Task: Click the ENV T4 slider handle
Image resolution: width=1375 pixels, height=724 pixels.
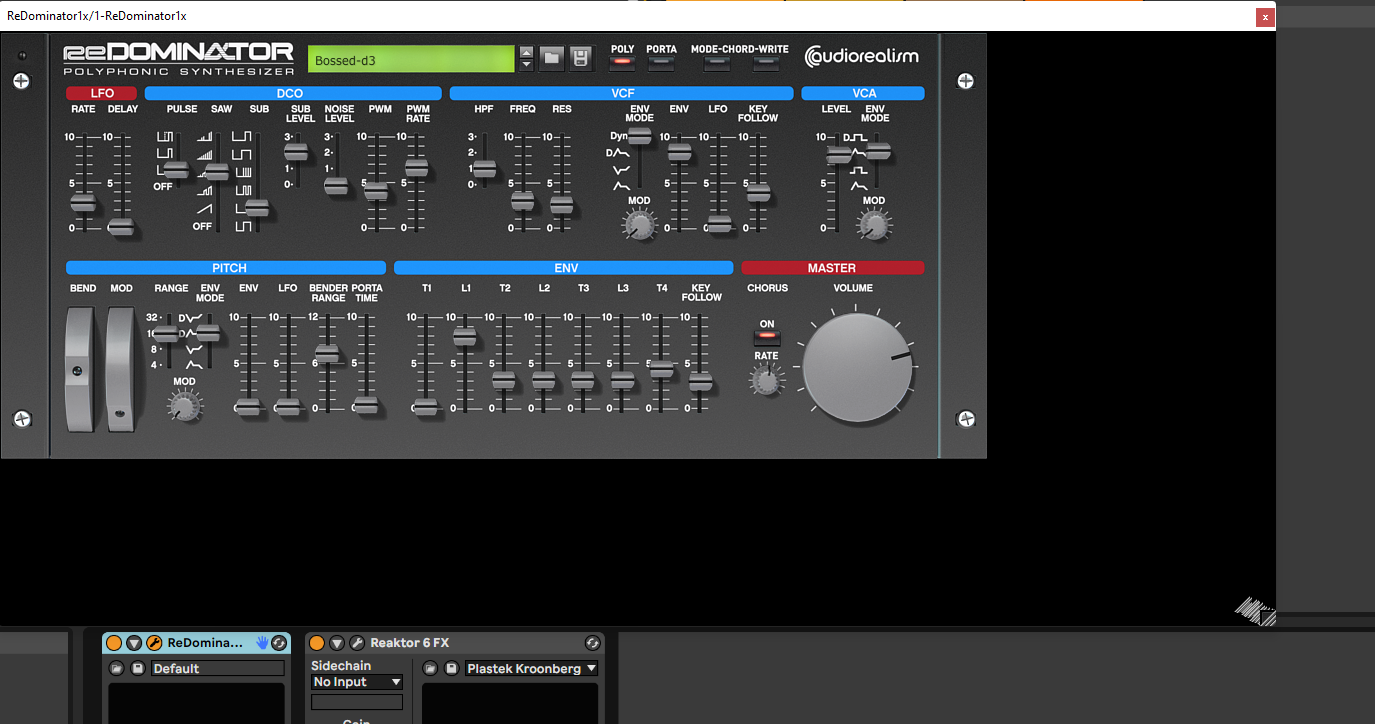Action: click(x=661, y=368)
